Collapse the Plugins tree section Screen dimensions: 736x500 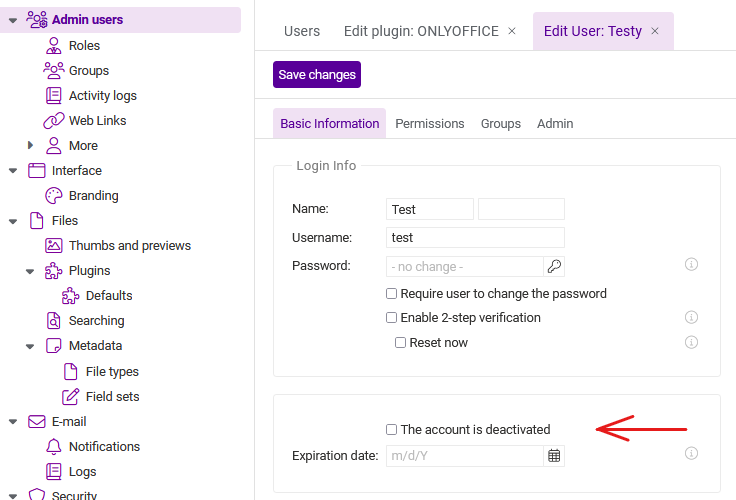click(30, 271)
